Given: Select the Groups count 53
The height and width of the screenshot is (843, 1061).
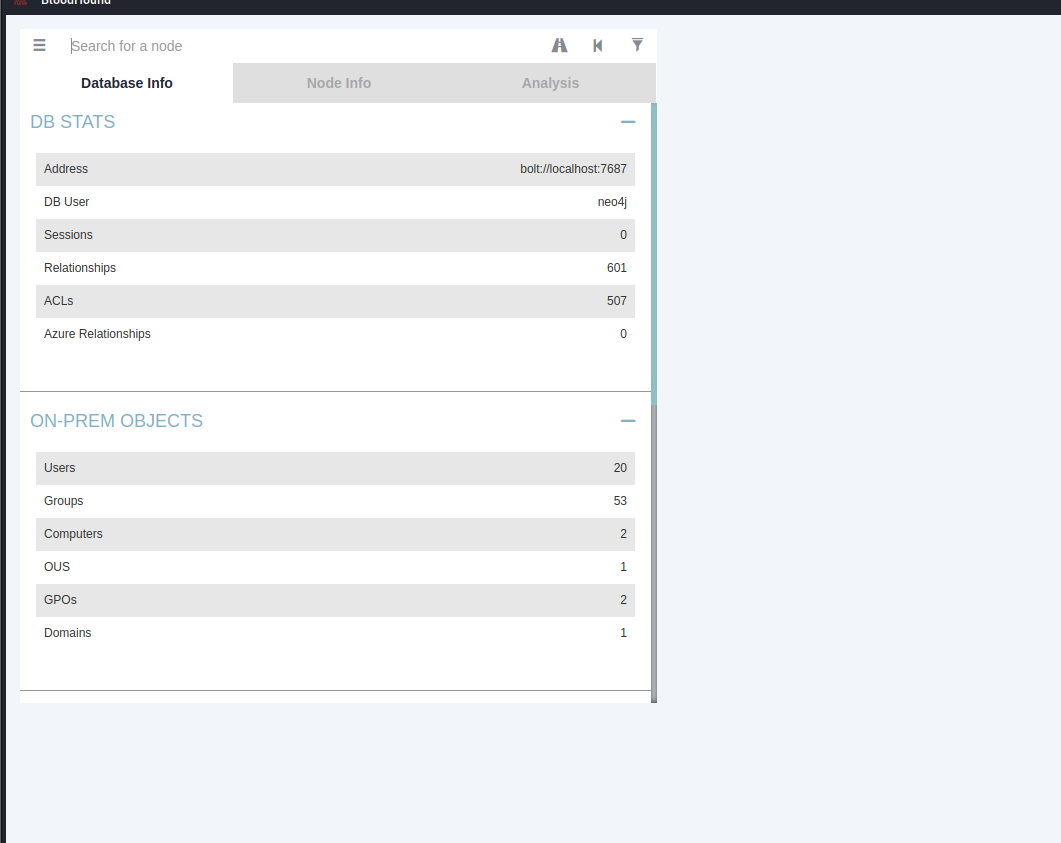Looking at the screenshot, I should (620, 501).
